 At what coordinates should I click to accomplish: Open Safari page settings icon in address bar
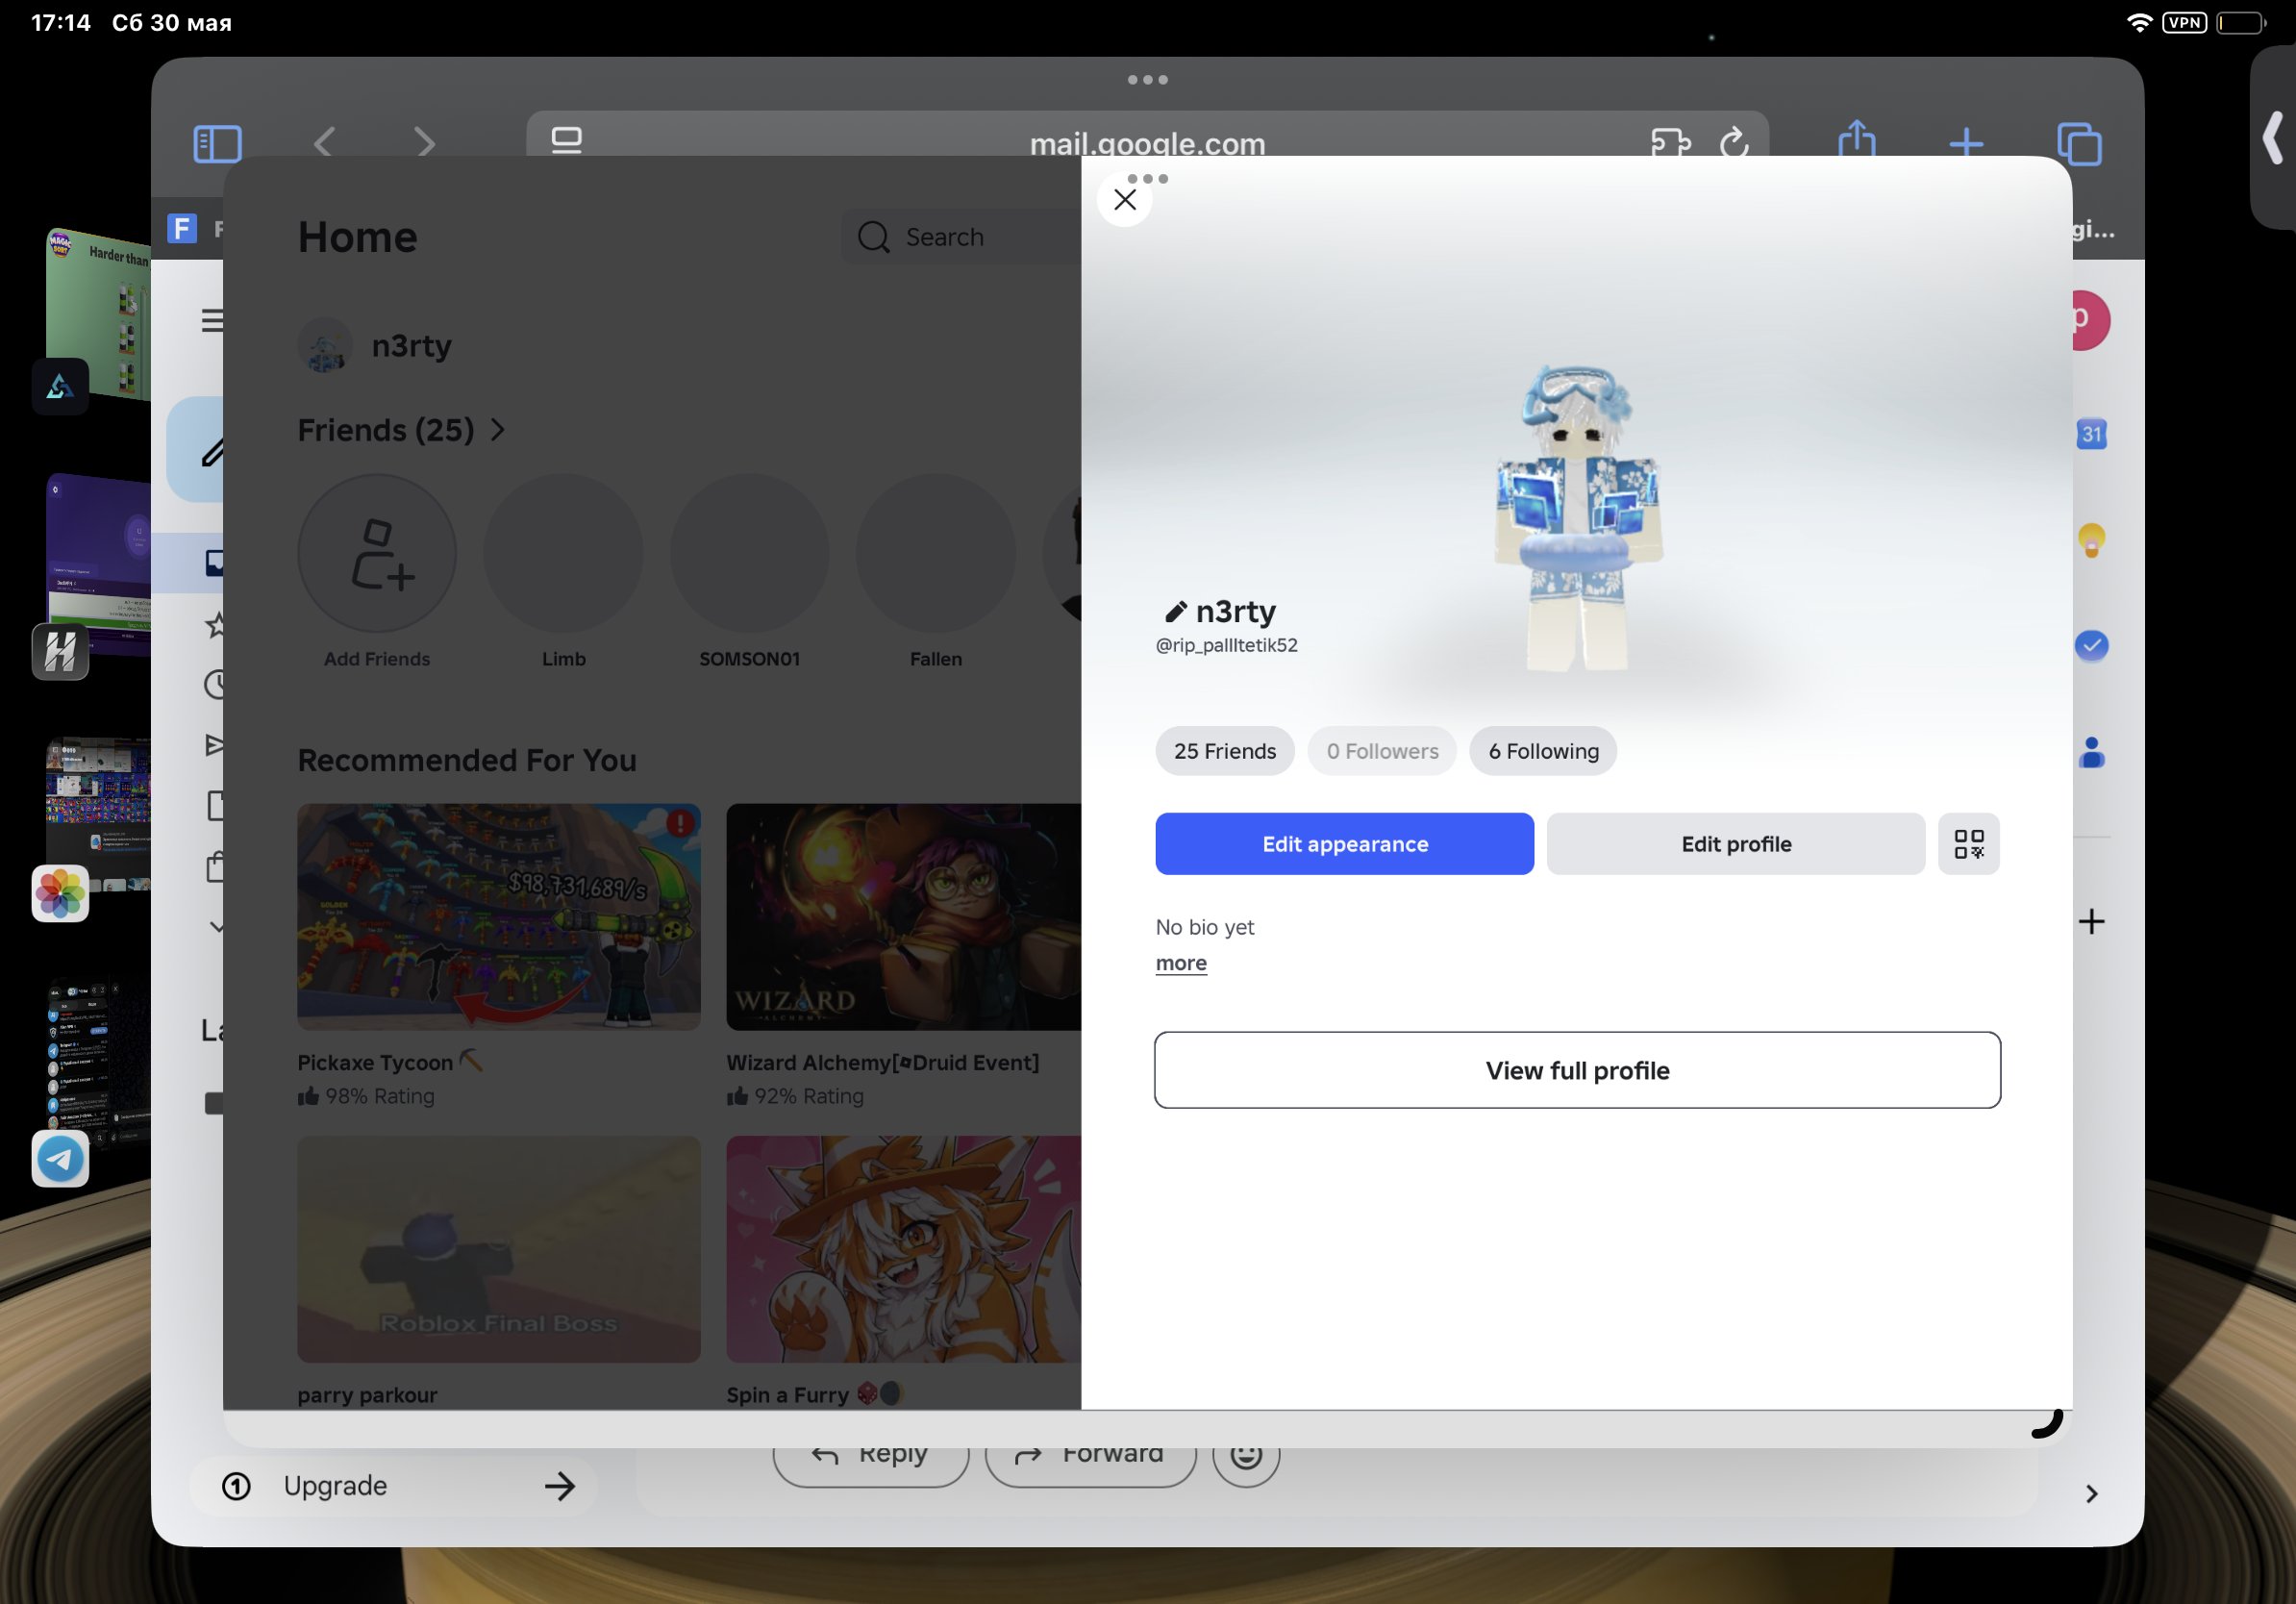pyautogui.click(x=566, y=140)
